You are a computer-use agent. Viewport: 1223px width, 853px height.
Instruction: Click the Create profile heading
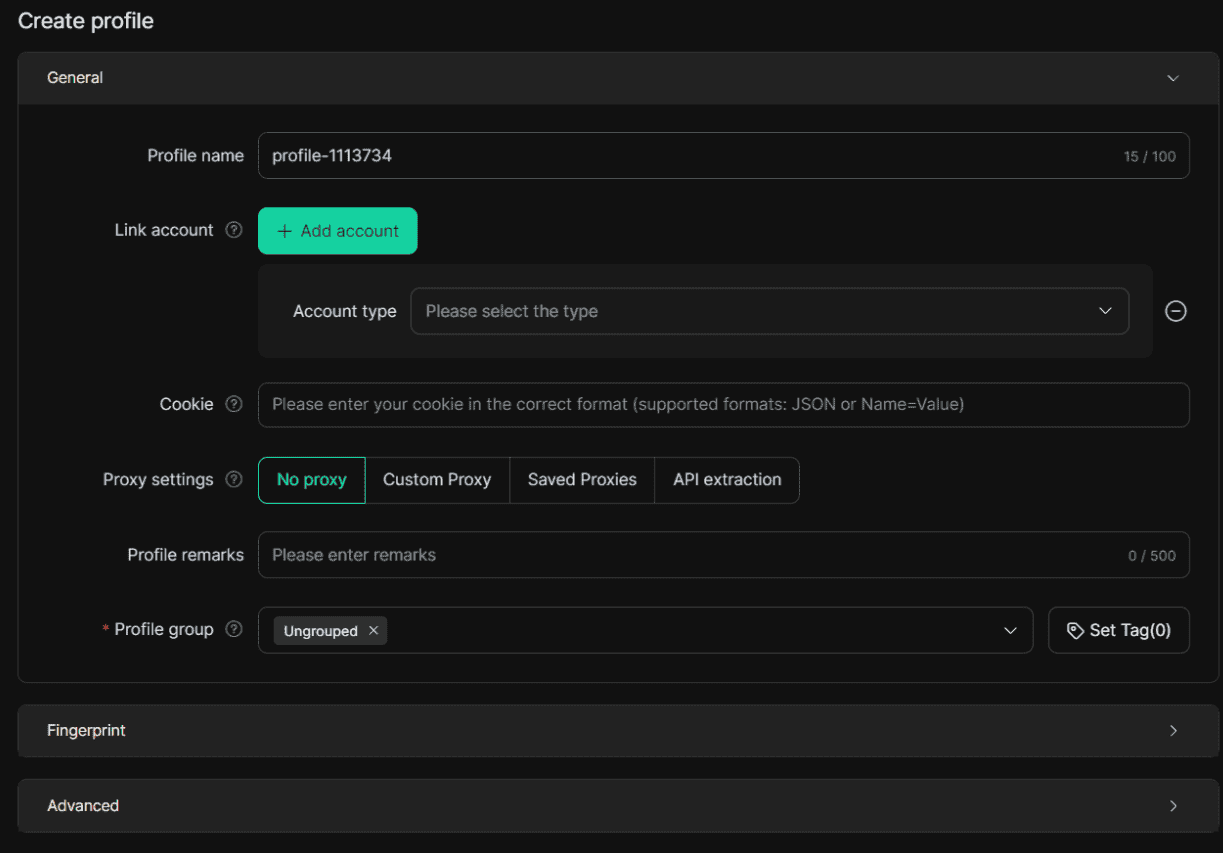86,20
